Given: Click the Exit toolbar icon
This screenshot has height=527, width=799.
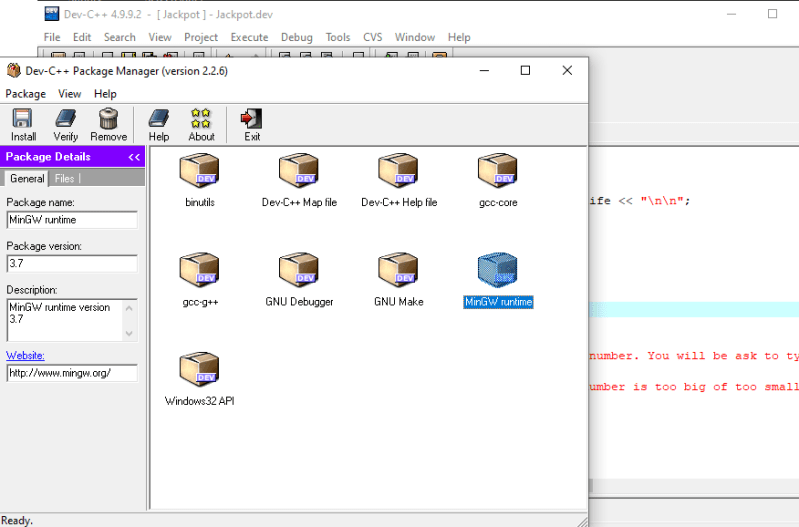Looking at the screenshot, I should click(252, 125).
